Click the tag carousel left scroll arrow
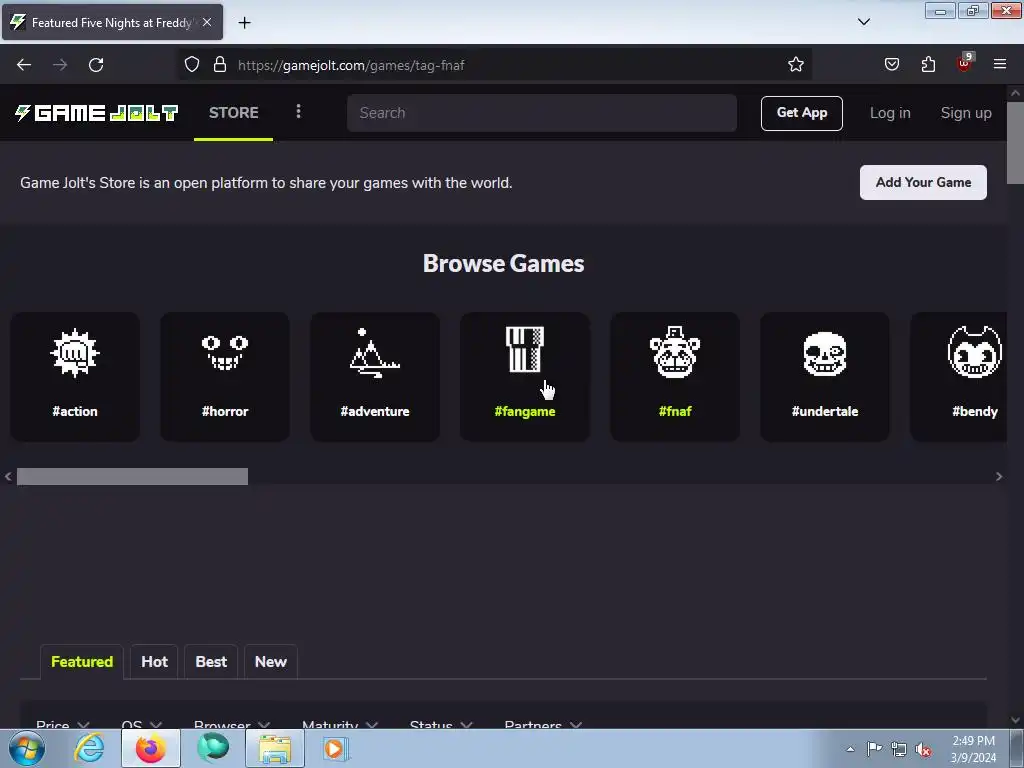Screen dimensions: 1024x768 pos(8,476)
